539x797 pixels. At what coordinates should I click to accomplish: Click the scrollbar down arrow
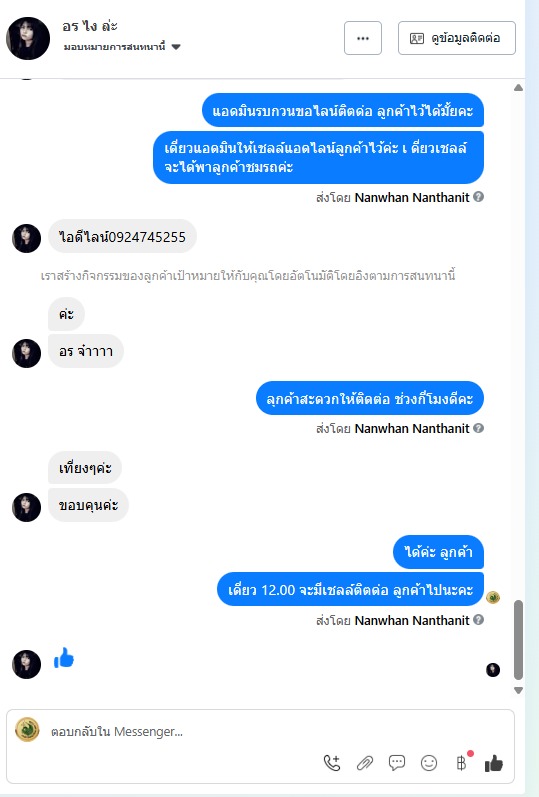click(518, 690)
